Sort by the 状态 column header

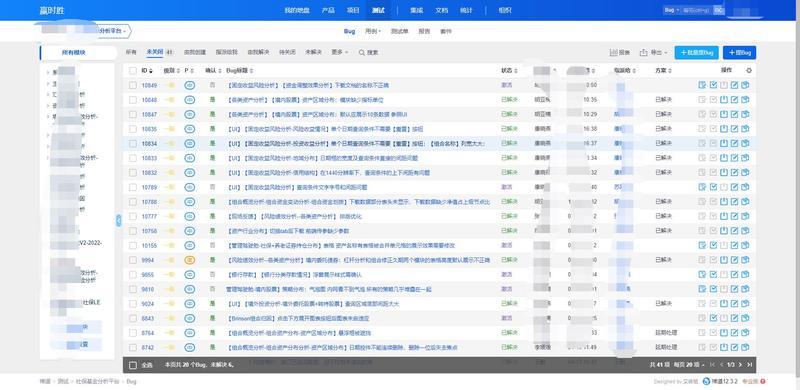tap(509, 70)
